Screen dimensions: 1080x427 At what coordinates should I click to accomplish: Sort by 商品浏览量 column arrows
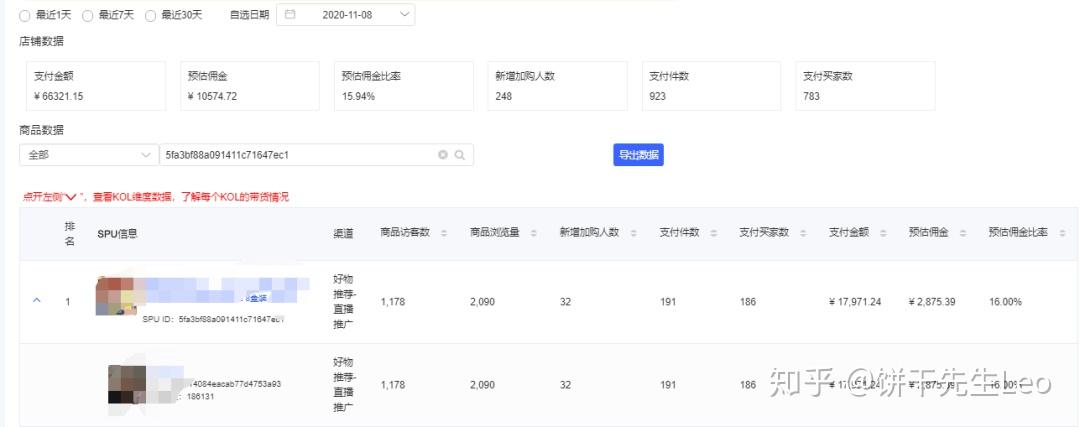(x=534, y=233)
